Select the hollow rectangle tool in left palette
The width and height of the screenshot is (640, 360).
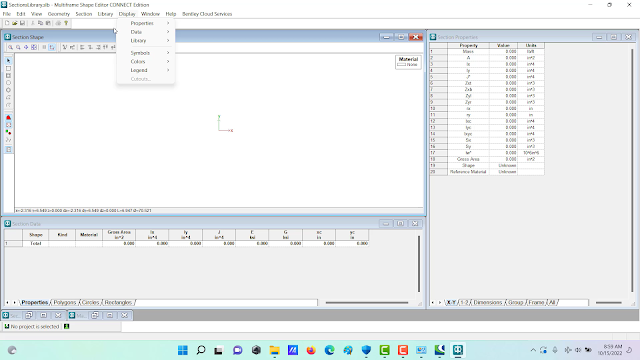click(x=9, y=76)
